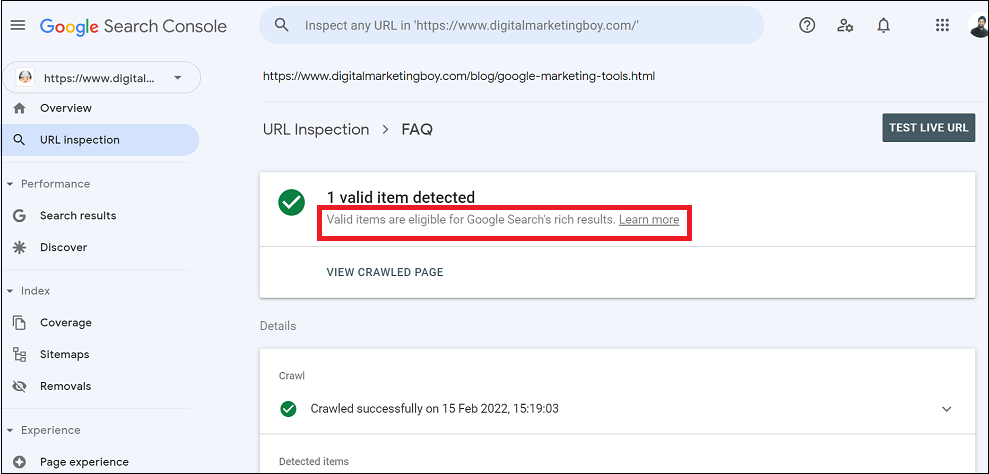Viewport: 989px width, 474px height.
Task: Click VIEW CRAWLED PAGE
Action: pos(385,273)
